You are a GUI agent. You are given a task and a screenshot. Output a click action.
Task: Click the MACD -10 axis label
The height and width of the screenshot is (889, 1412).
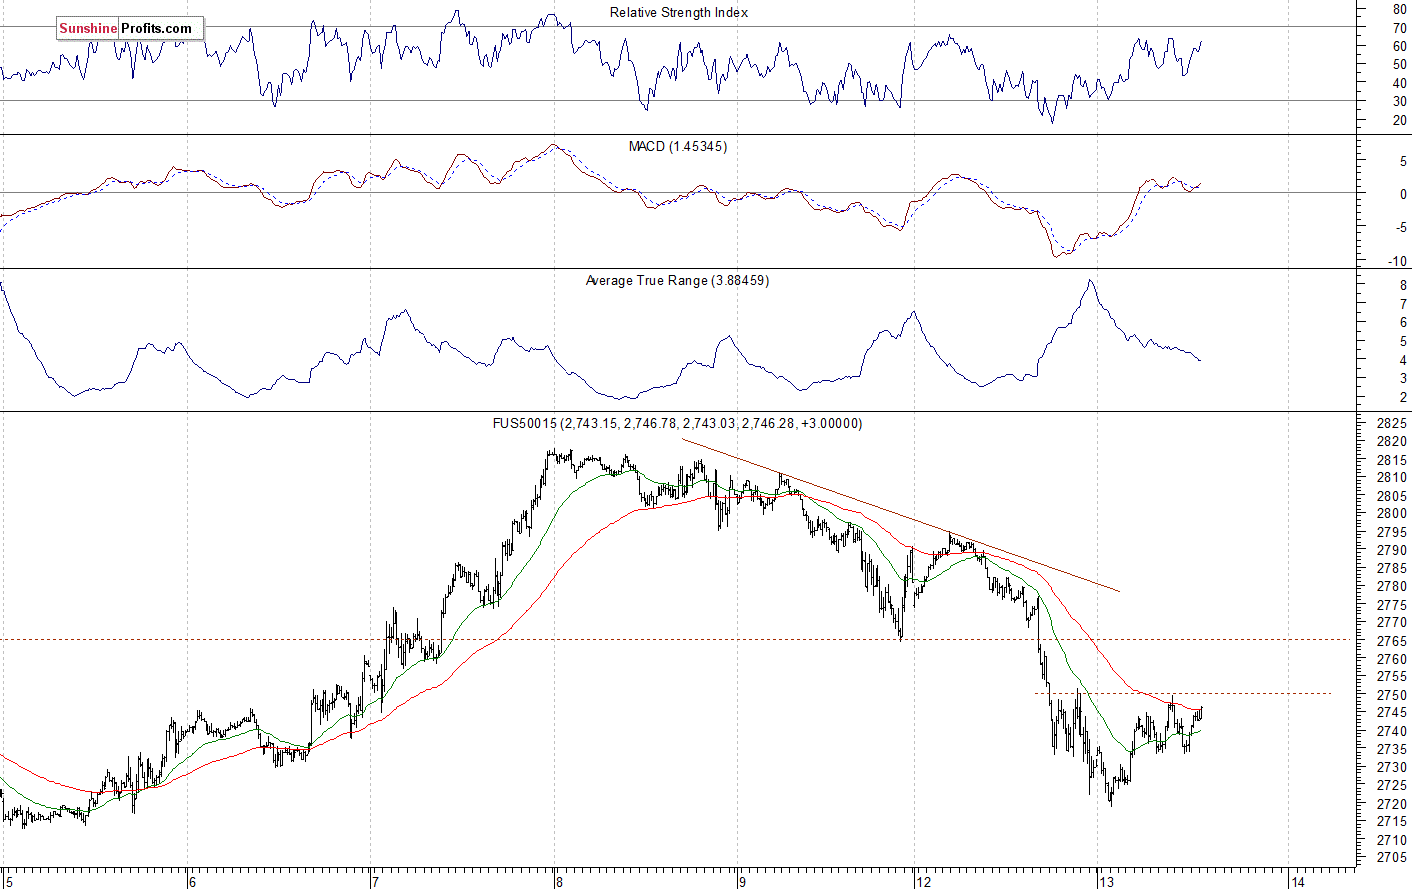1398,262
